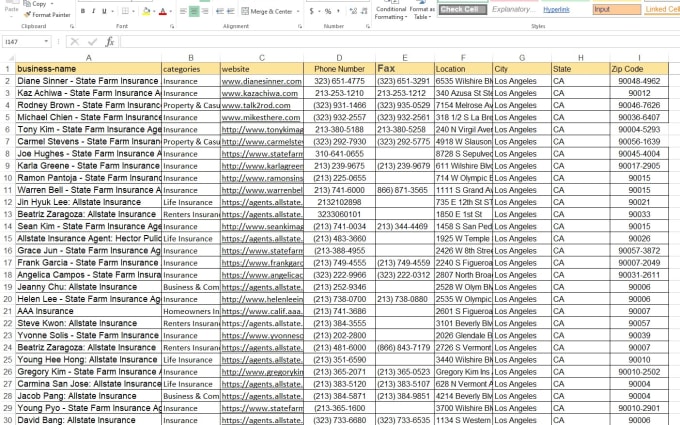Confirm entry with the checkmark icon
This screenshot has height=425, width=680.
point(92,42)
